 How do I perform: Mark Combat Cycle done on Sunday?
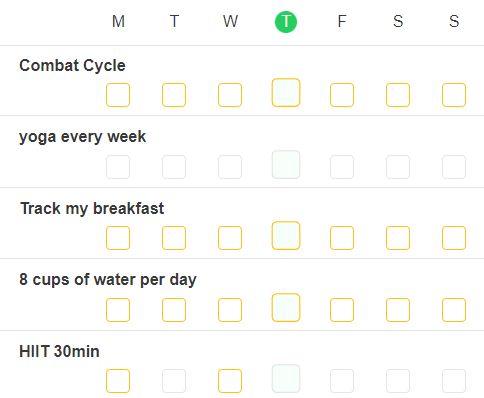[454, 95]
